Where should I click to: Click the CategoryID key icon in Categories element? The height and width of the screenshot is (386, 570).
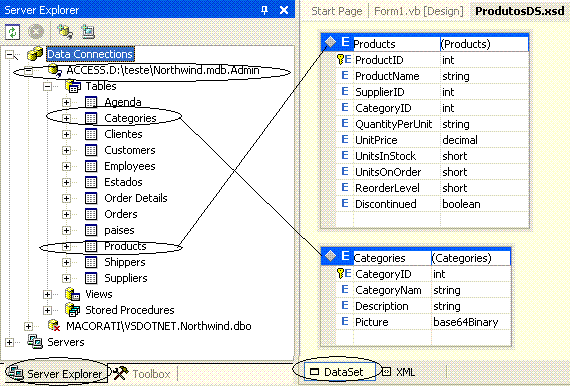tap(340, 273)
